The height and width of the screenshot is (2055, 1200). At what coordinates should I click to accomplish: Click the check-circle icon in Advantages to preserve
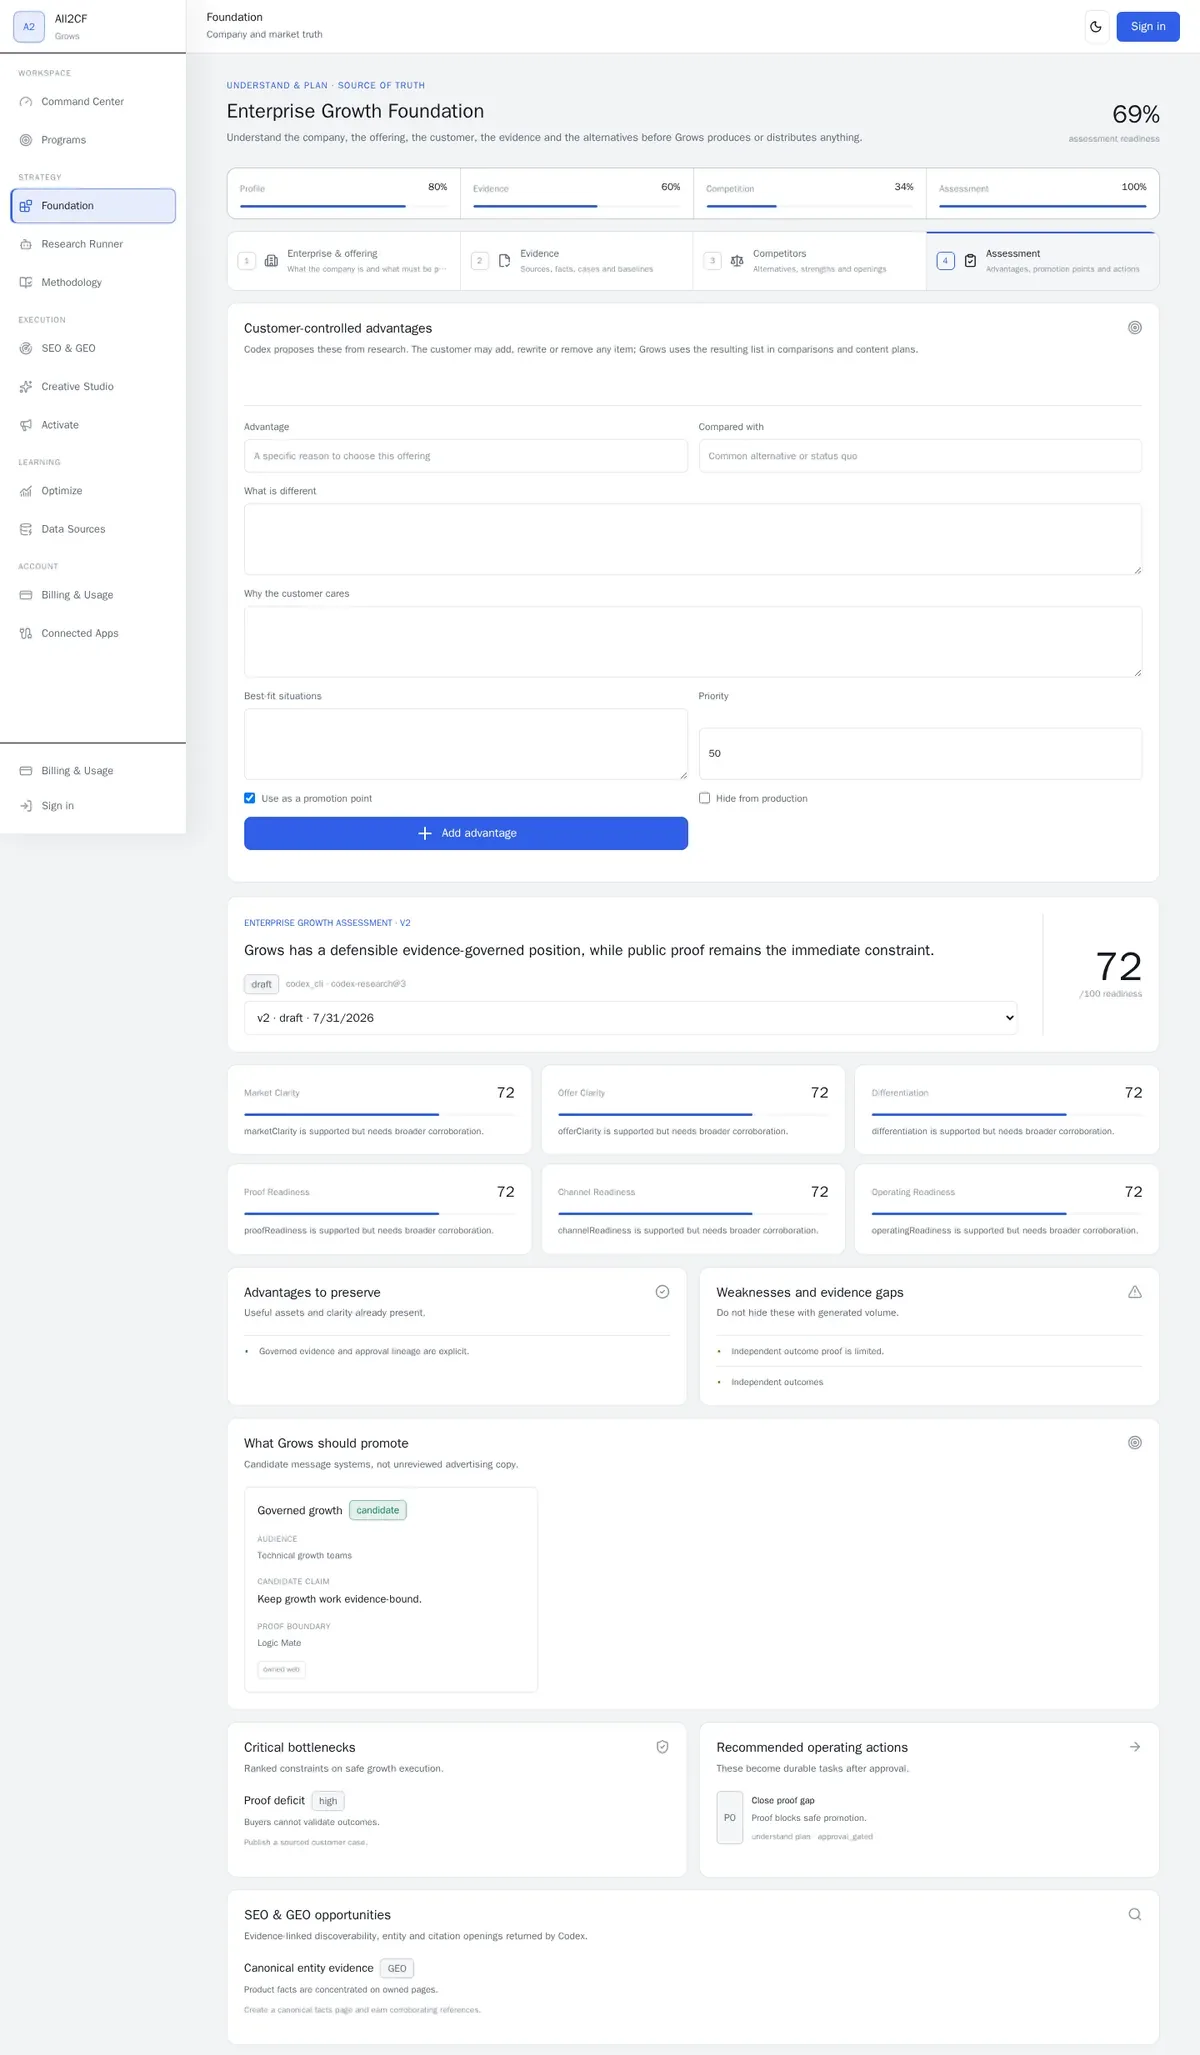point(662,1292)
